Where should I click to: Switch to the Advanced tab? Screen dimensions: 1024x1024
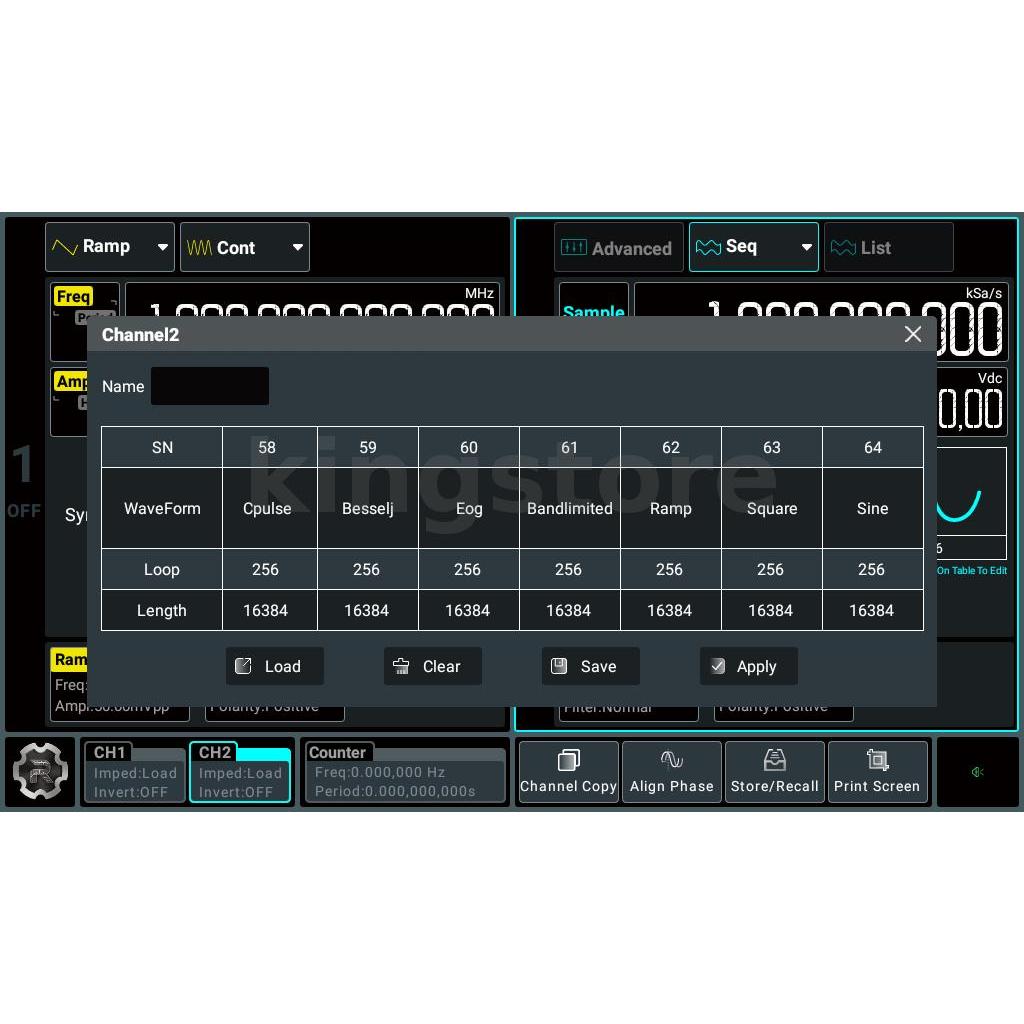(618, 248)
